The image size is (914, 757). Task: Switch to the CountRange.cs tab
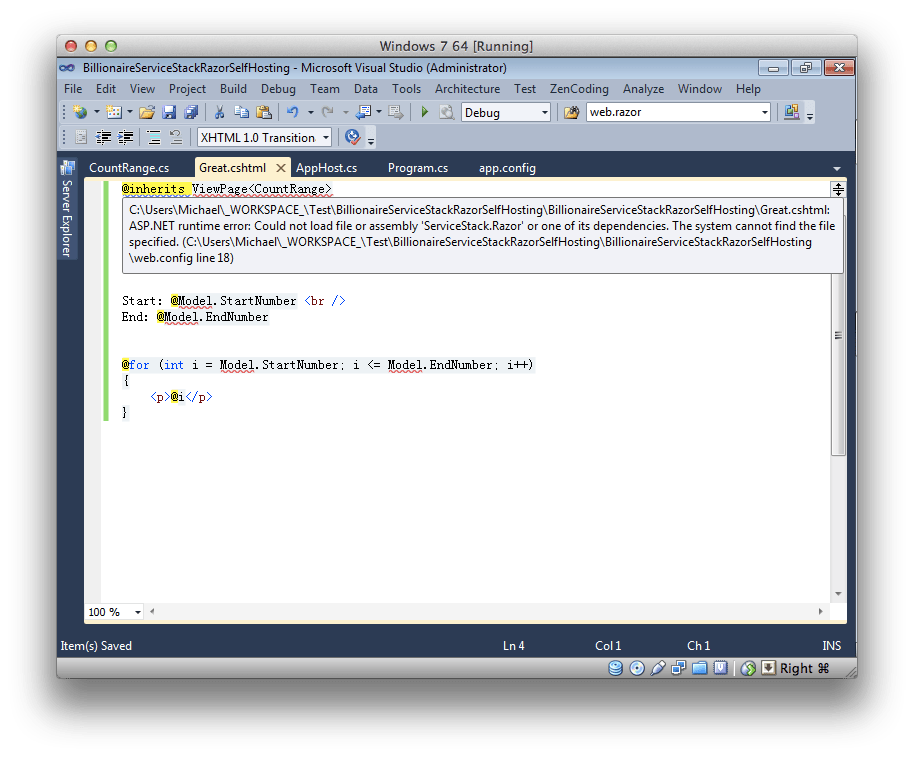tap(129, 168)
